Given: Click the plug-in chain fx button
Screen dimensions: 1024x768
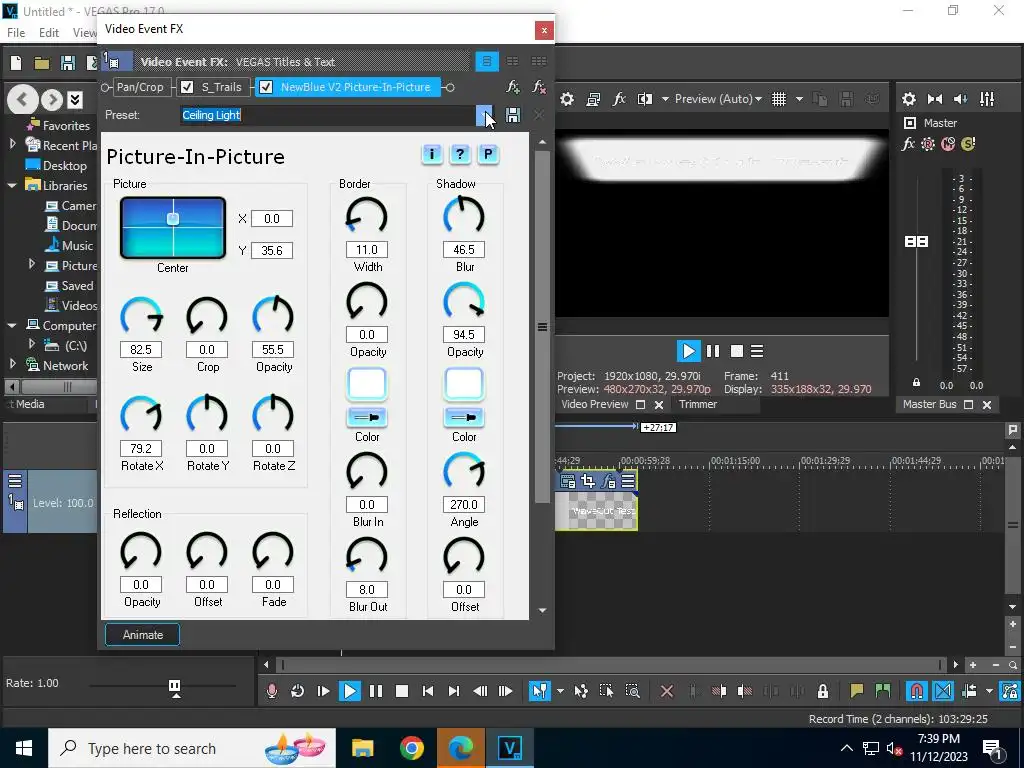Looking at the screenshot, I should (513, 87).
